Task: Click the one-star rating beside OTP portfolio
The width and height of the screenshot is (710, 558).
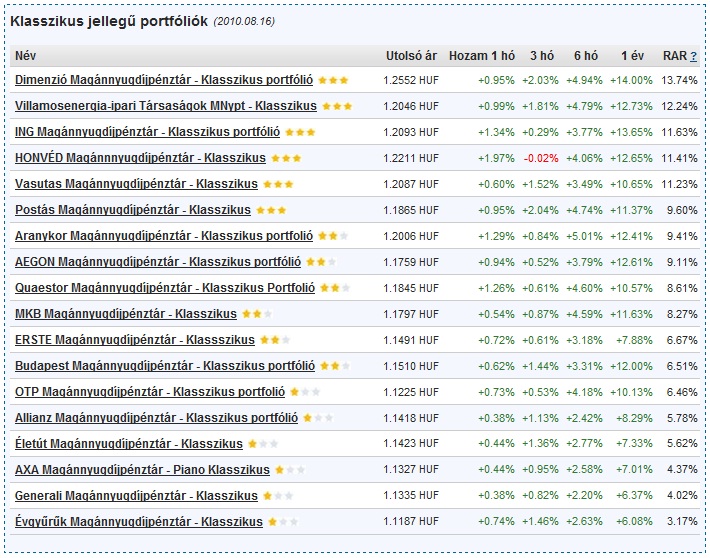Action: pyautogui.click(x=305, y=392)
